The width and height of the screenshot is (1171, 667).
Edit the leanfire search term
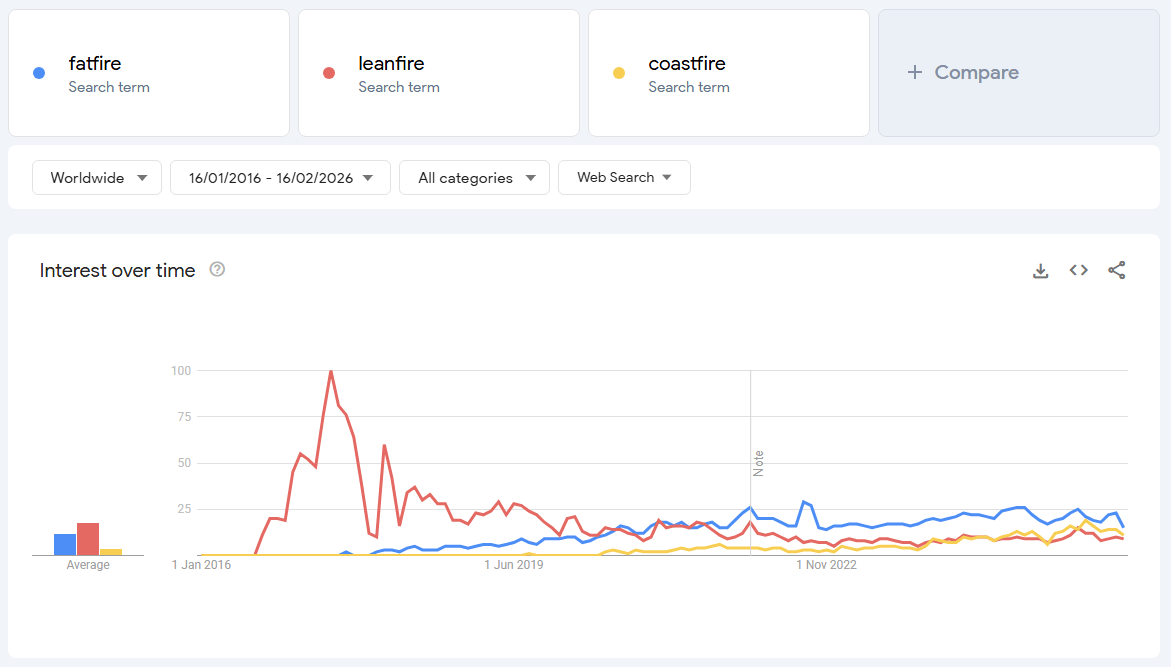tap(391, 64)
